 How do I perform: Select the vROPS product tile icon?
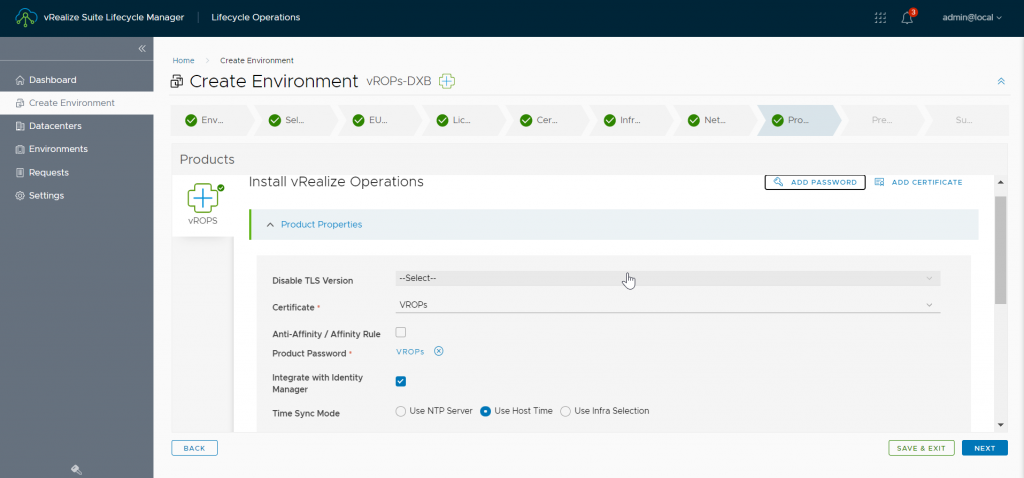point(202,199)
